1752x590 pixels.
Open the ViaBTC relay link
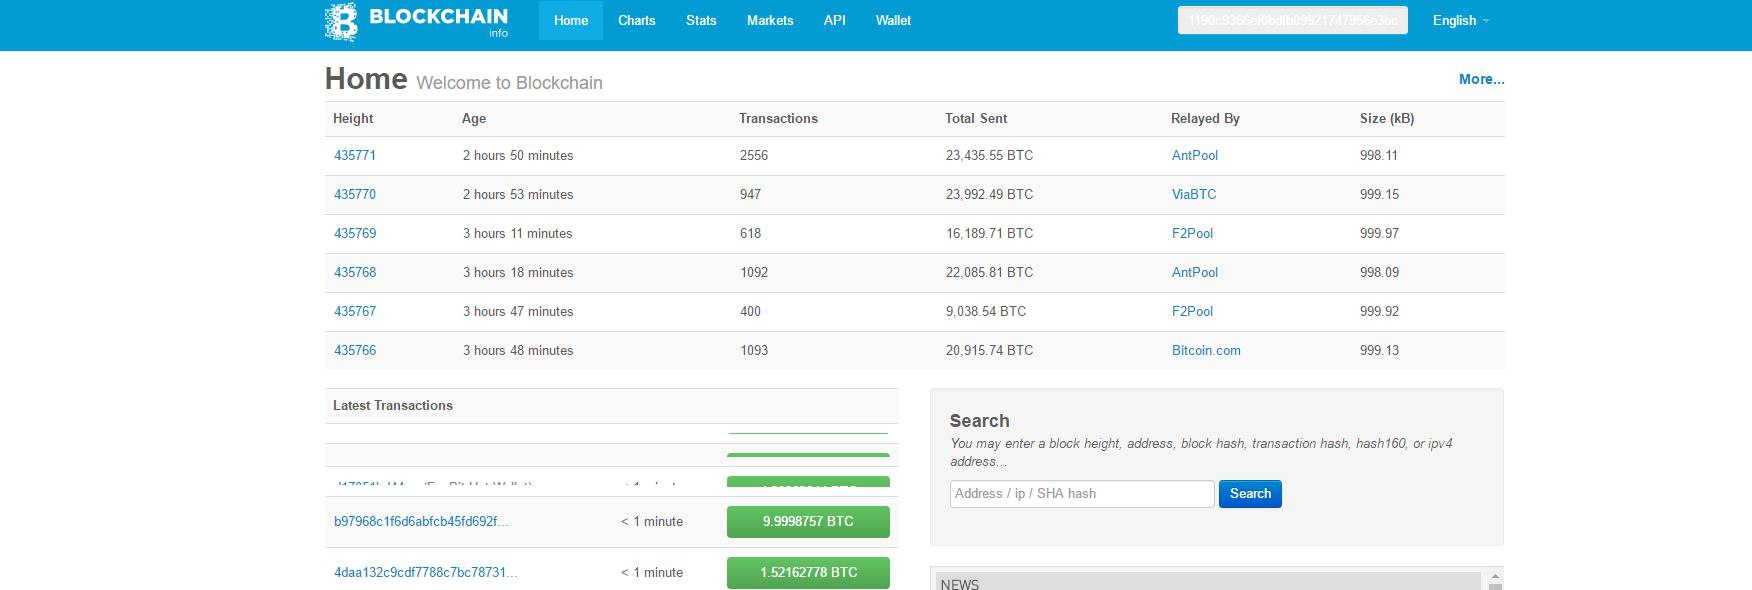(1194, 194)
